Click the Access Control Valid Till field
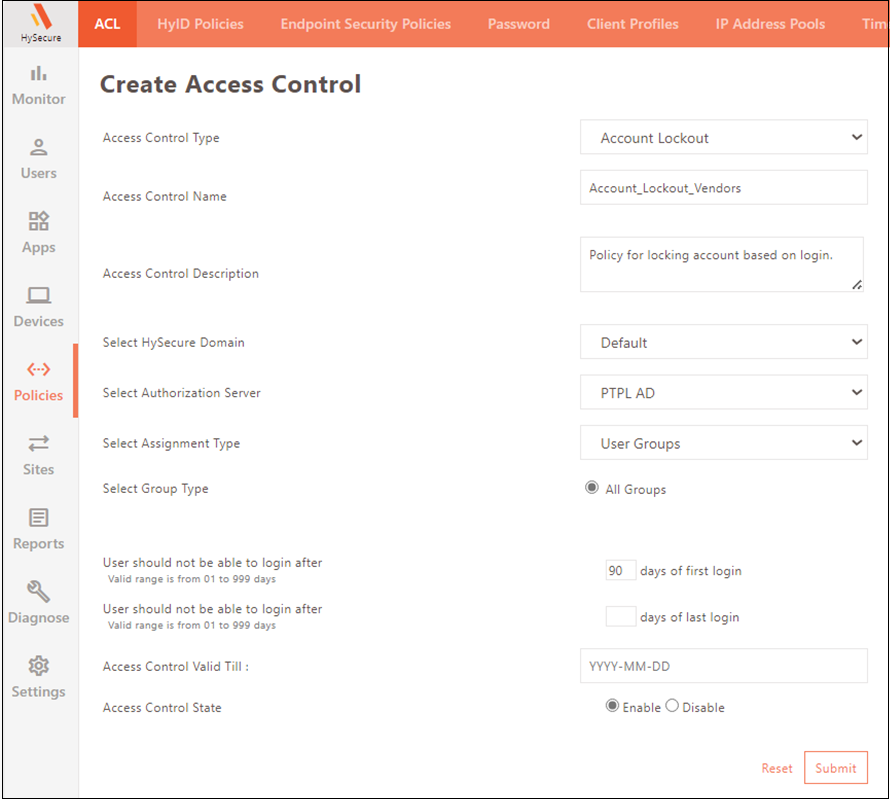 pyautogui.click(x=723, y=666)
